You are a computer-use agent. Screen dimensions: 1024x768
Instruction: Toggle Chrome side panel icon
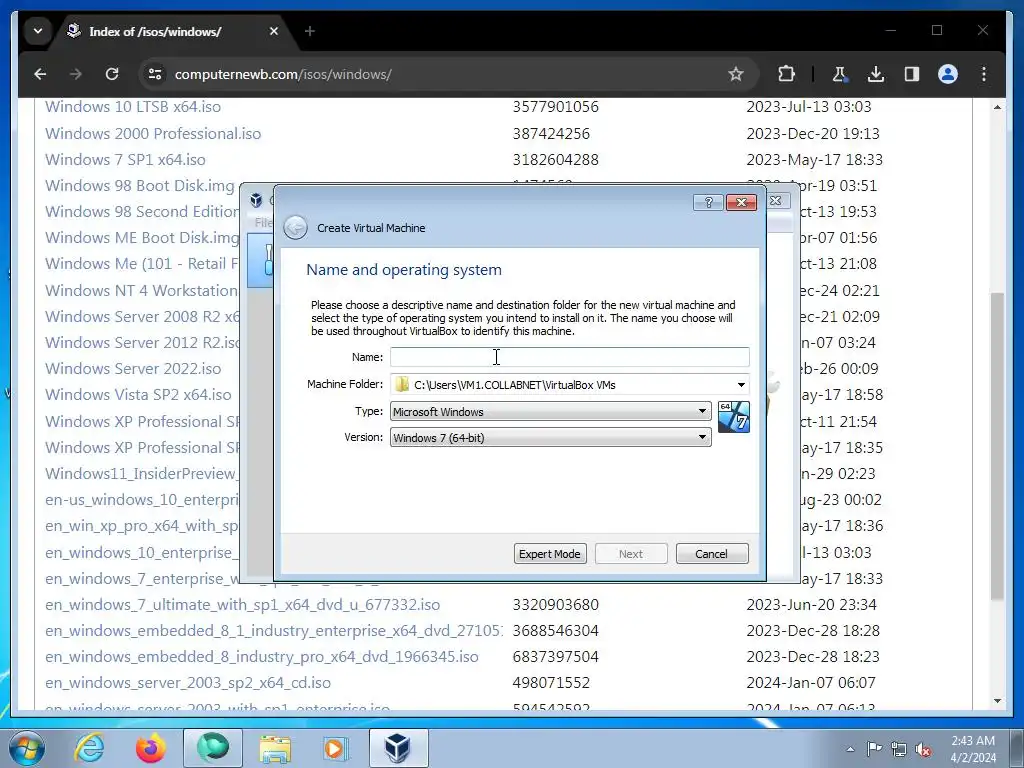[912, 74]
